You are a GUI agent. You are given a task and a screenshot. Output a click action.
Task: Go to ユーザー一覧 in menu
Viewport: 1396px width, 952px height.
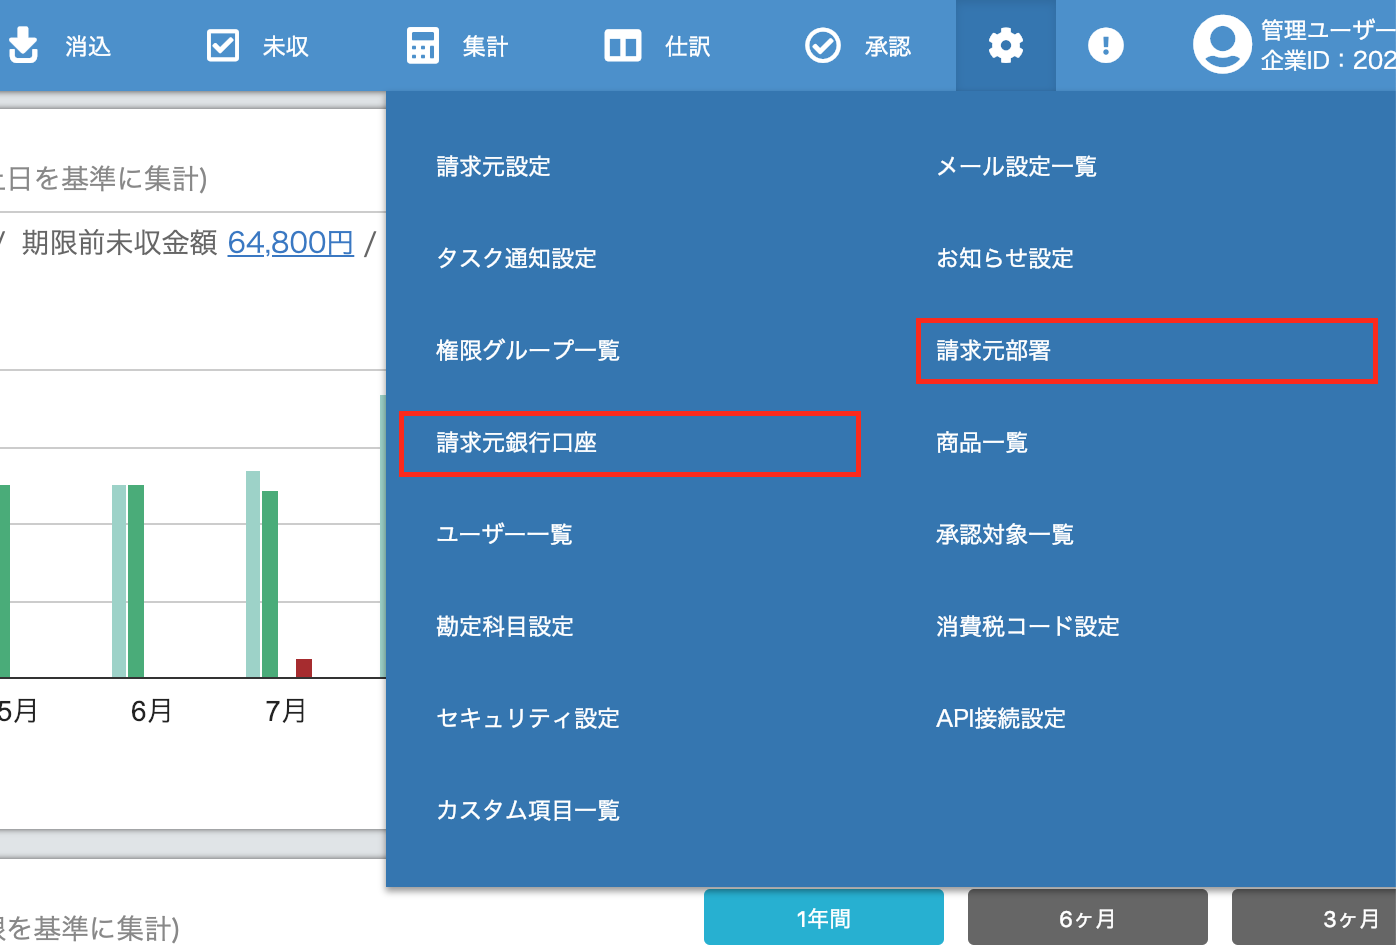pos(504,535)
